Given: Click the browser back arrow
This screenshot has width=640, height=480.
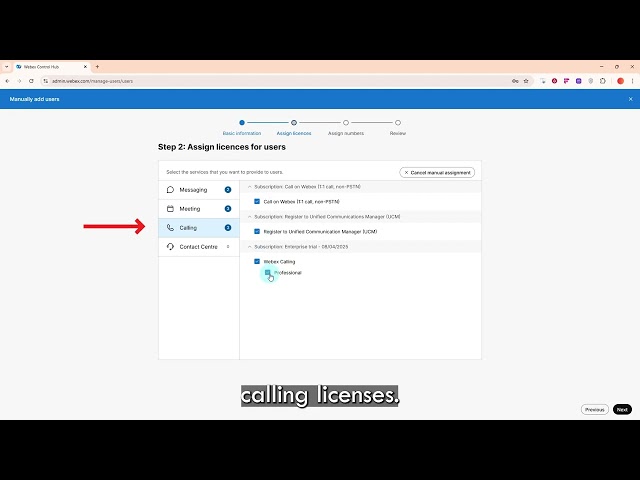Looking at the screenshot, I should click(x=7, y=81).
